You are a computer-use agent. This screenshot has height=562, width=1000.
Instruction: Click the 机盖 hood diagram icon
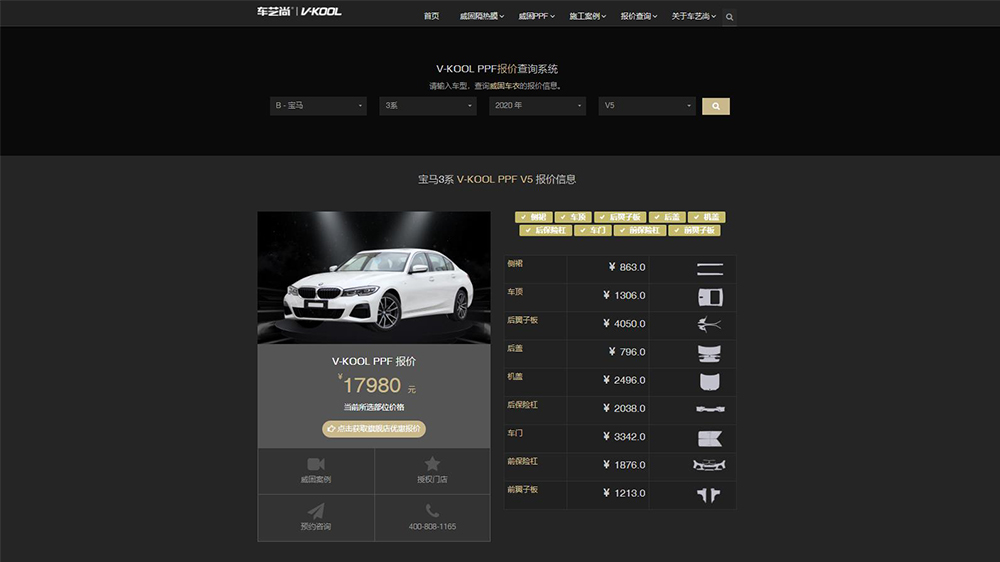[710, 381]
